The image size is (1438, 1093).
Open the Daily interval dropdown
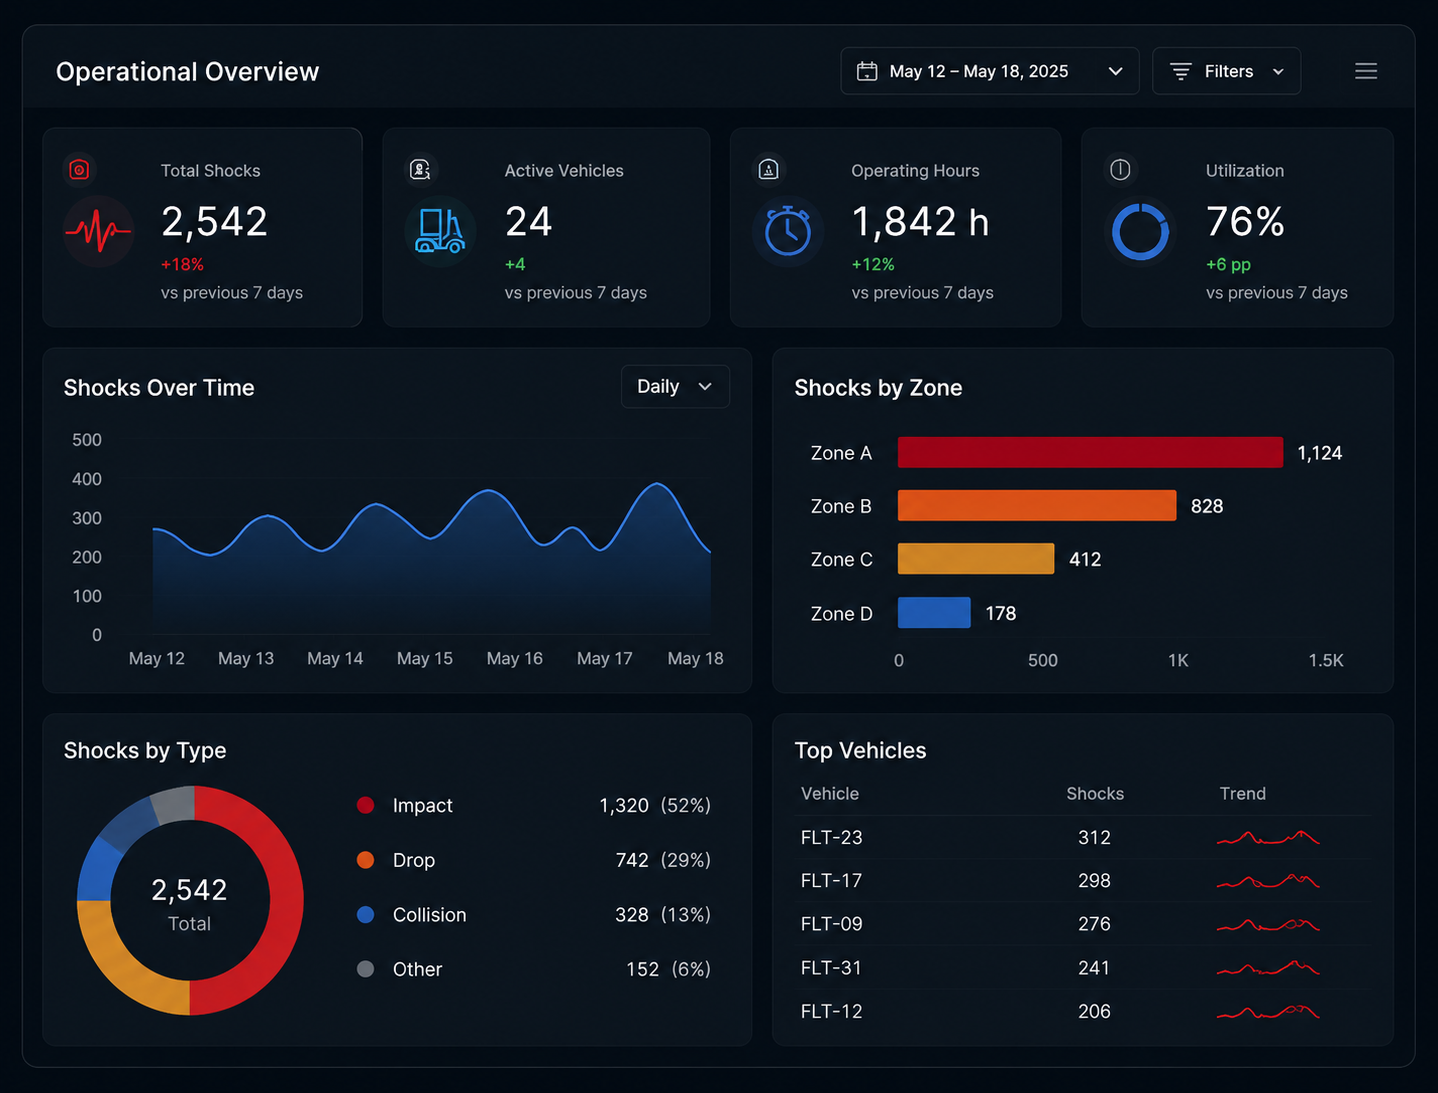point(676,387)
